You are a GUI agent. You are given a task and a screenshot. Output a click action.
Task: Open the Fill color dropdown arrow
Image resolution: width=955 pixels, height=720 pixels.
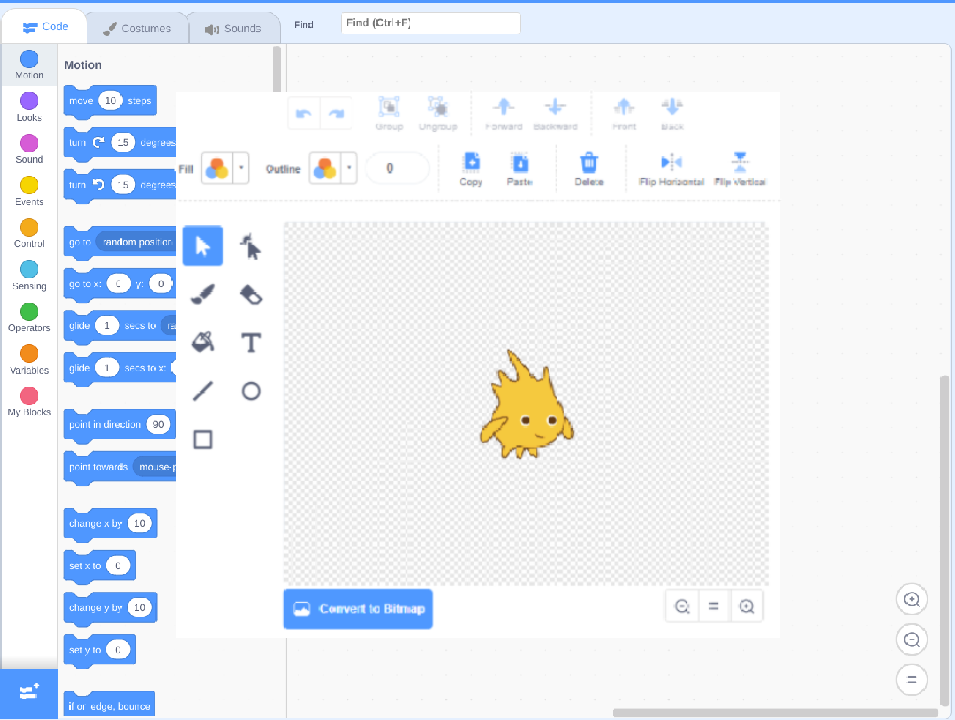point(241,168)
